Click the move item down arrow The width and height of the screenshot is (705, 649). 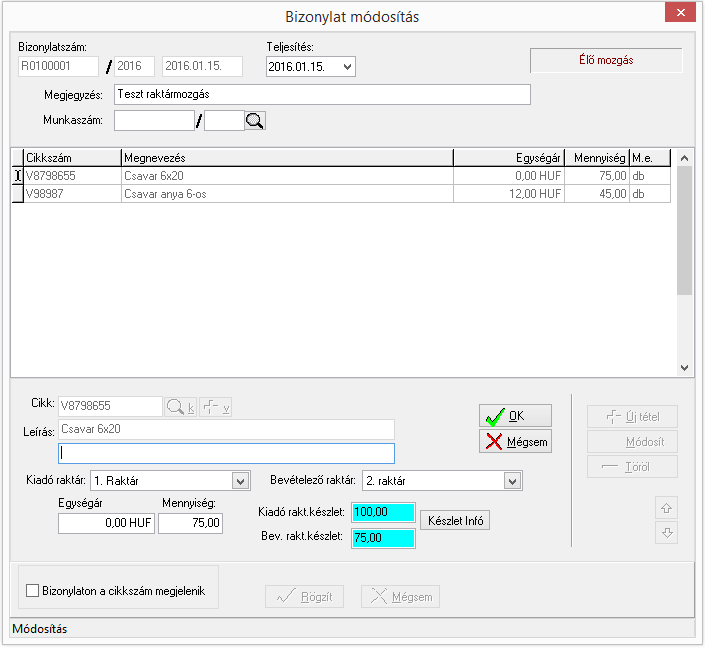click(x=666, y=533)
